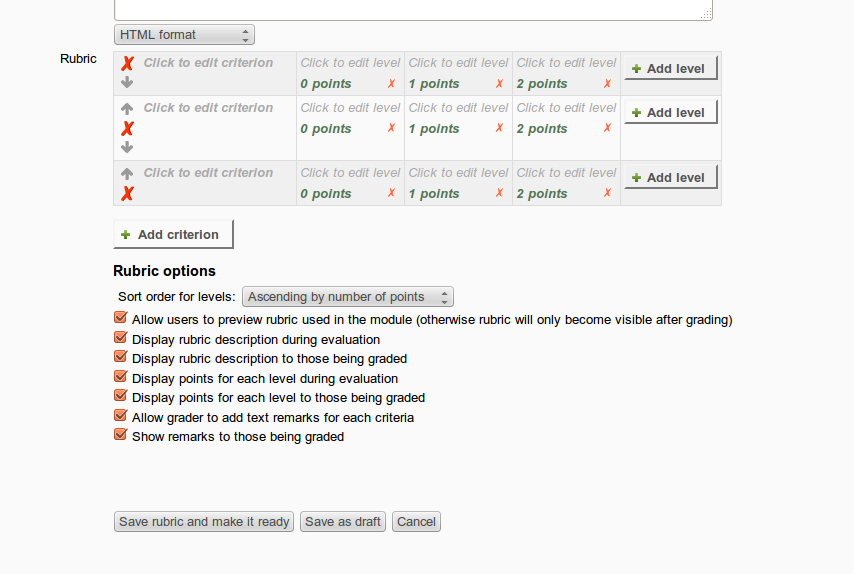Viewport: 854px width, 574px height.
Task: Move the second criterion up
Action: coord(127,108)
